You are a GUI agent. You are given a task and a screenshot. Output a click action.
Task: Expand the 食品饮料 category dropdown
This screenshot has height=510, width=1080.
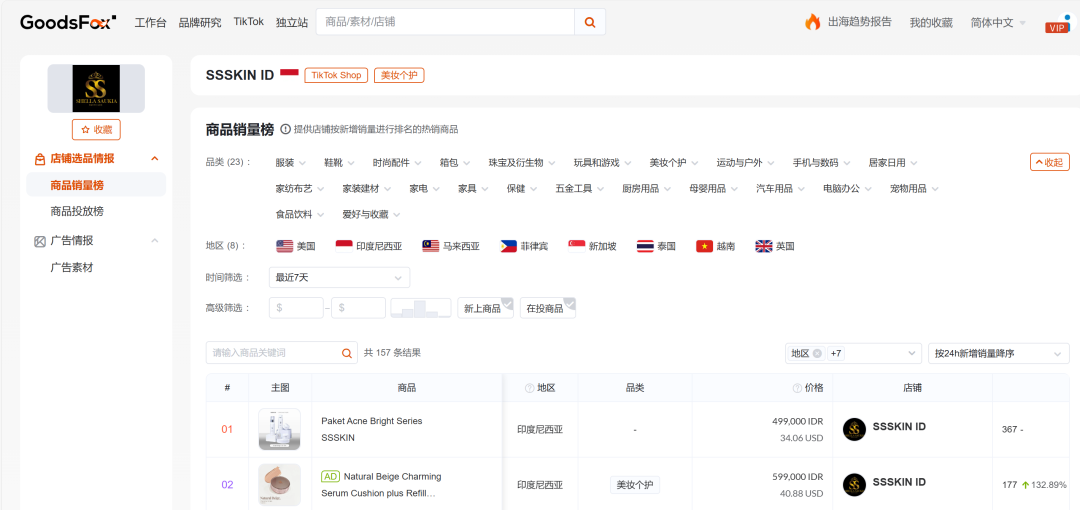tap(300, 214)
